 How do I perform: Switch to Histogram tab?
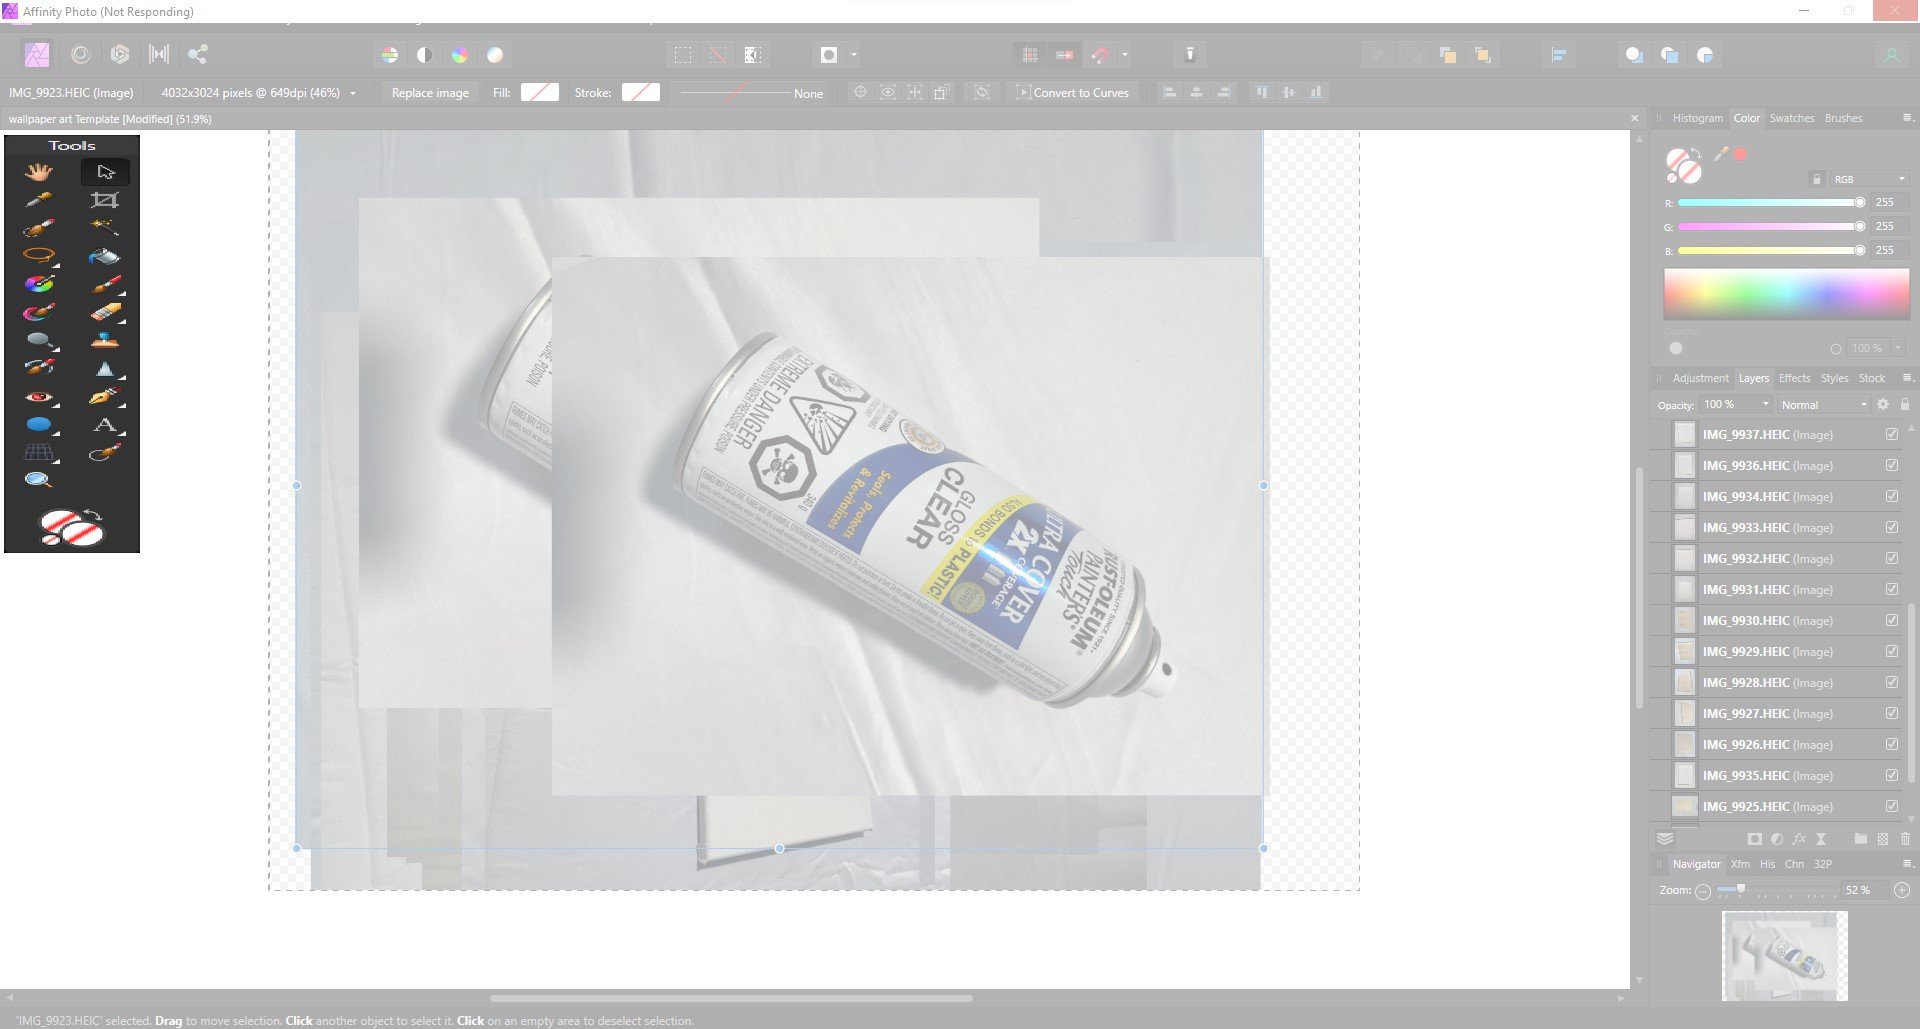coord(1698,118)
